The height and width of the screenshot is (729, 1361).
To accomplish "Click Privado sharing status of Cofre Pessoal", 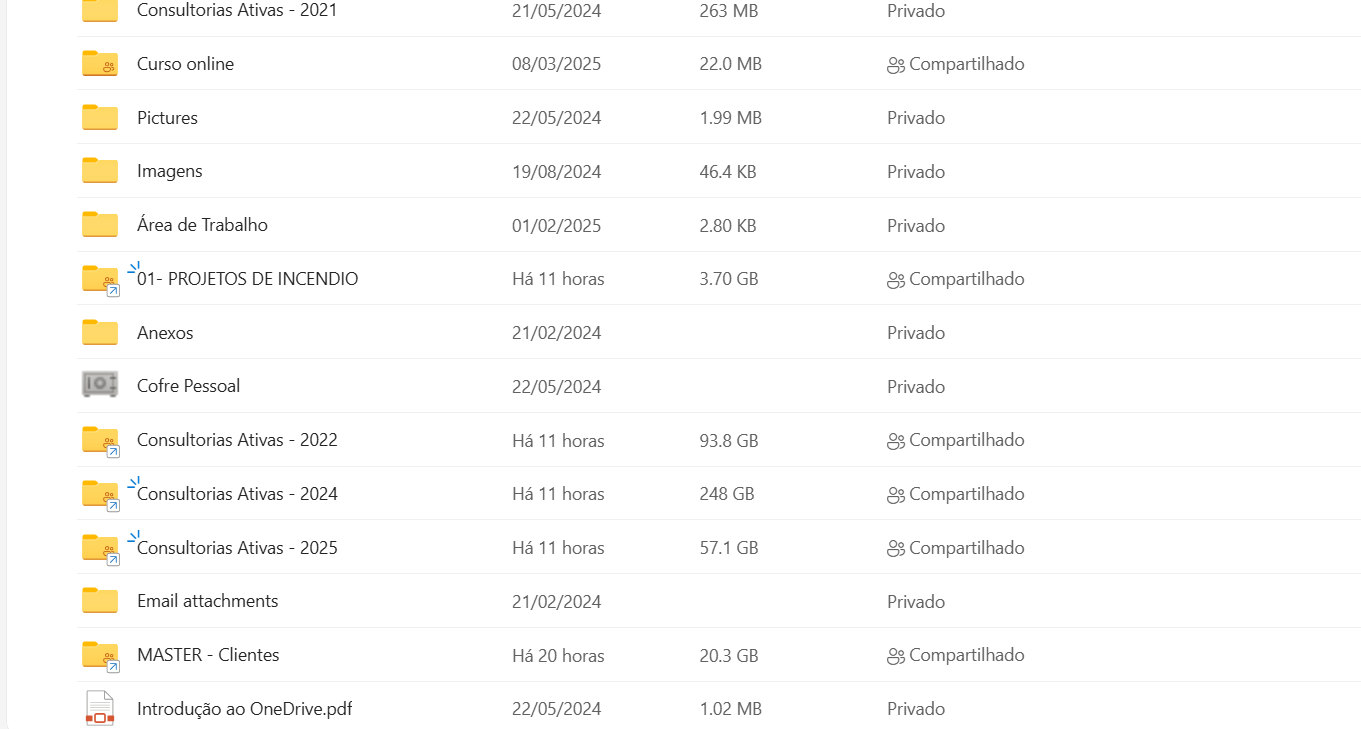I will click(x=916, y=387).
